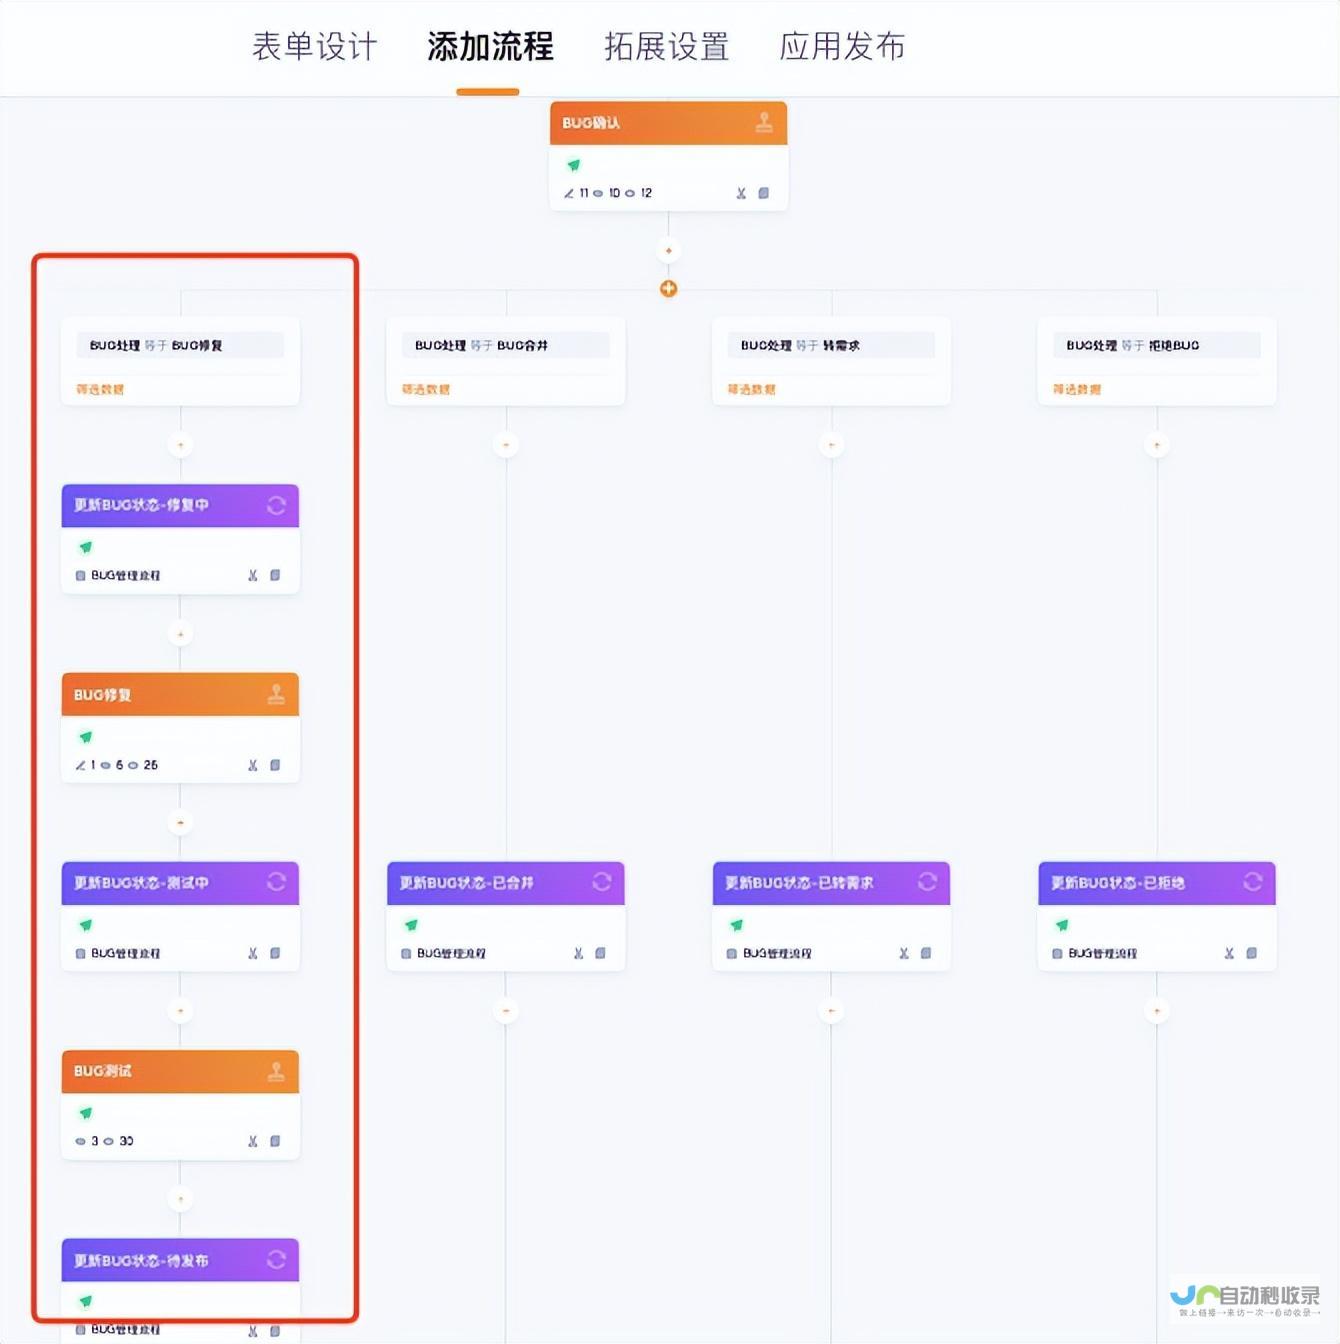Open the 更新BUG状态-待发布 node header
Image resolution: width=1340 pixels, height=1344 pixels.
[x=180, y=1260]
